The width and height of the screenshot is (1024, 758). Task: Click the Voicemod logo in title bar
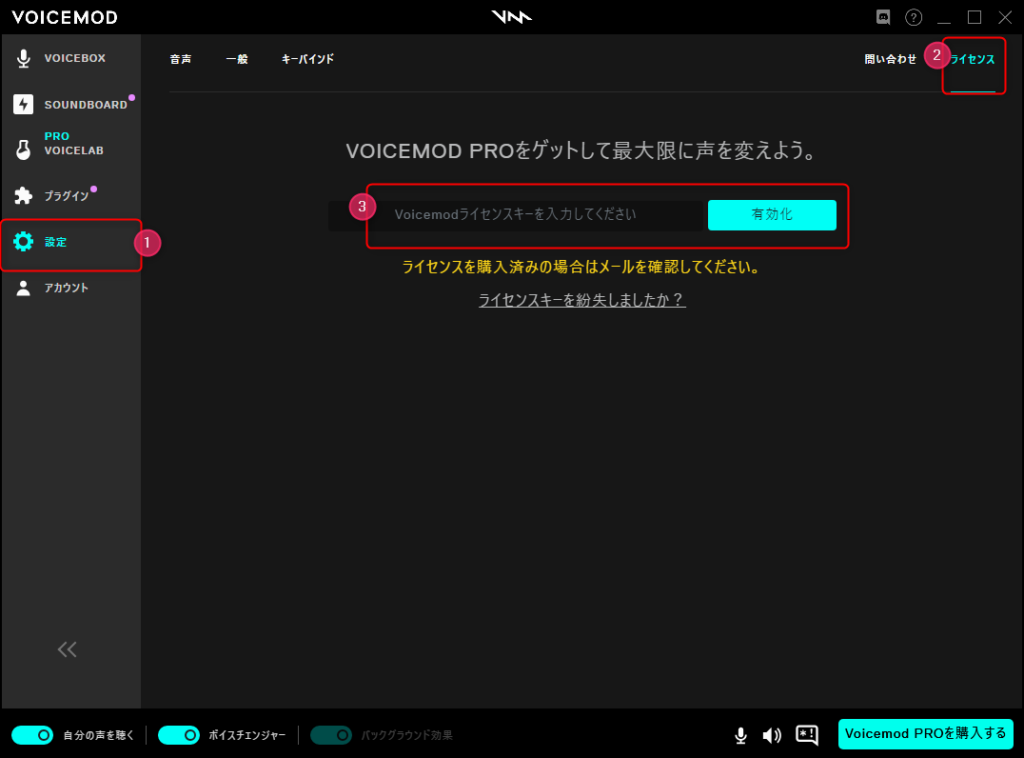coord(512,17)
